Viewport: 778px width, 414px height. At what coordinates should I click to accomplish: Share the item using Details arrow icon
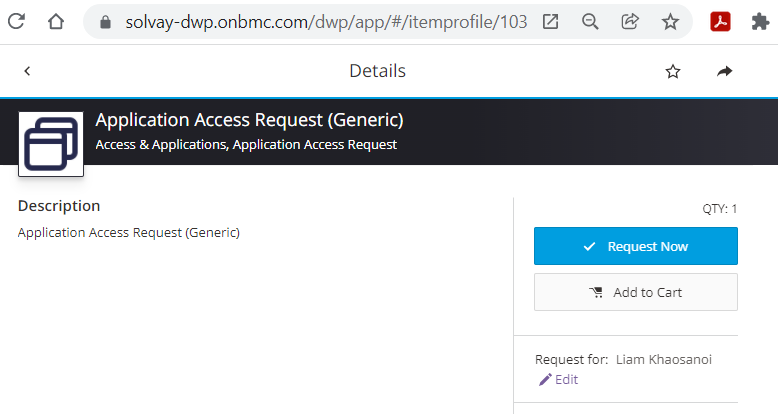(725, 71)
